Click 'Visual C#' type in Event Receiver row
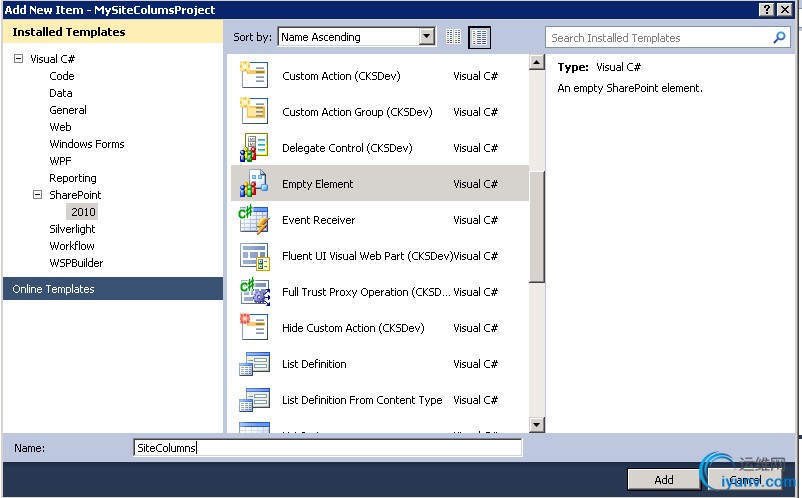Viewport: 802px width, 498px height. pos(475,220)
